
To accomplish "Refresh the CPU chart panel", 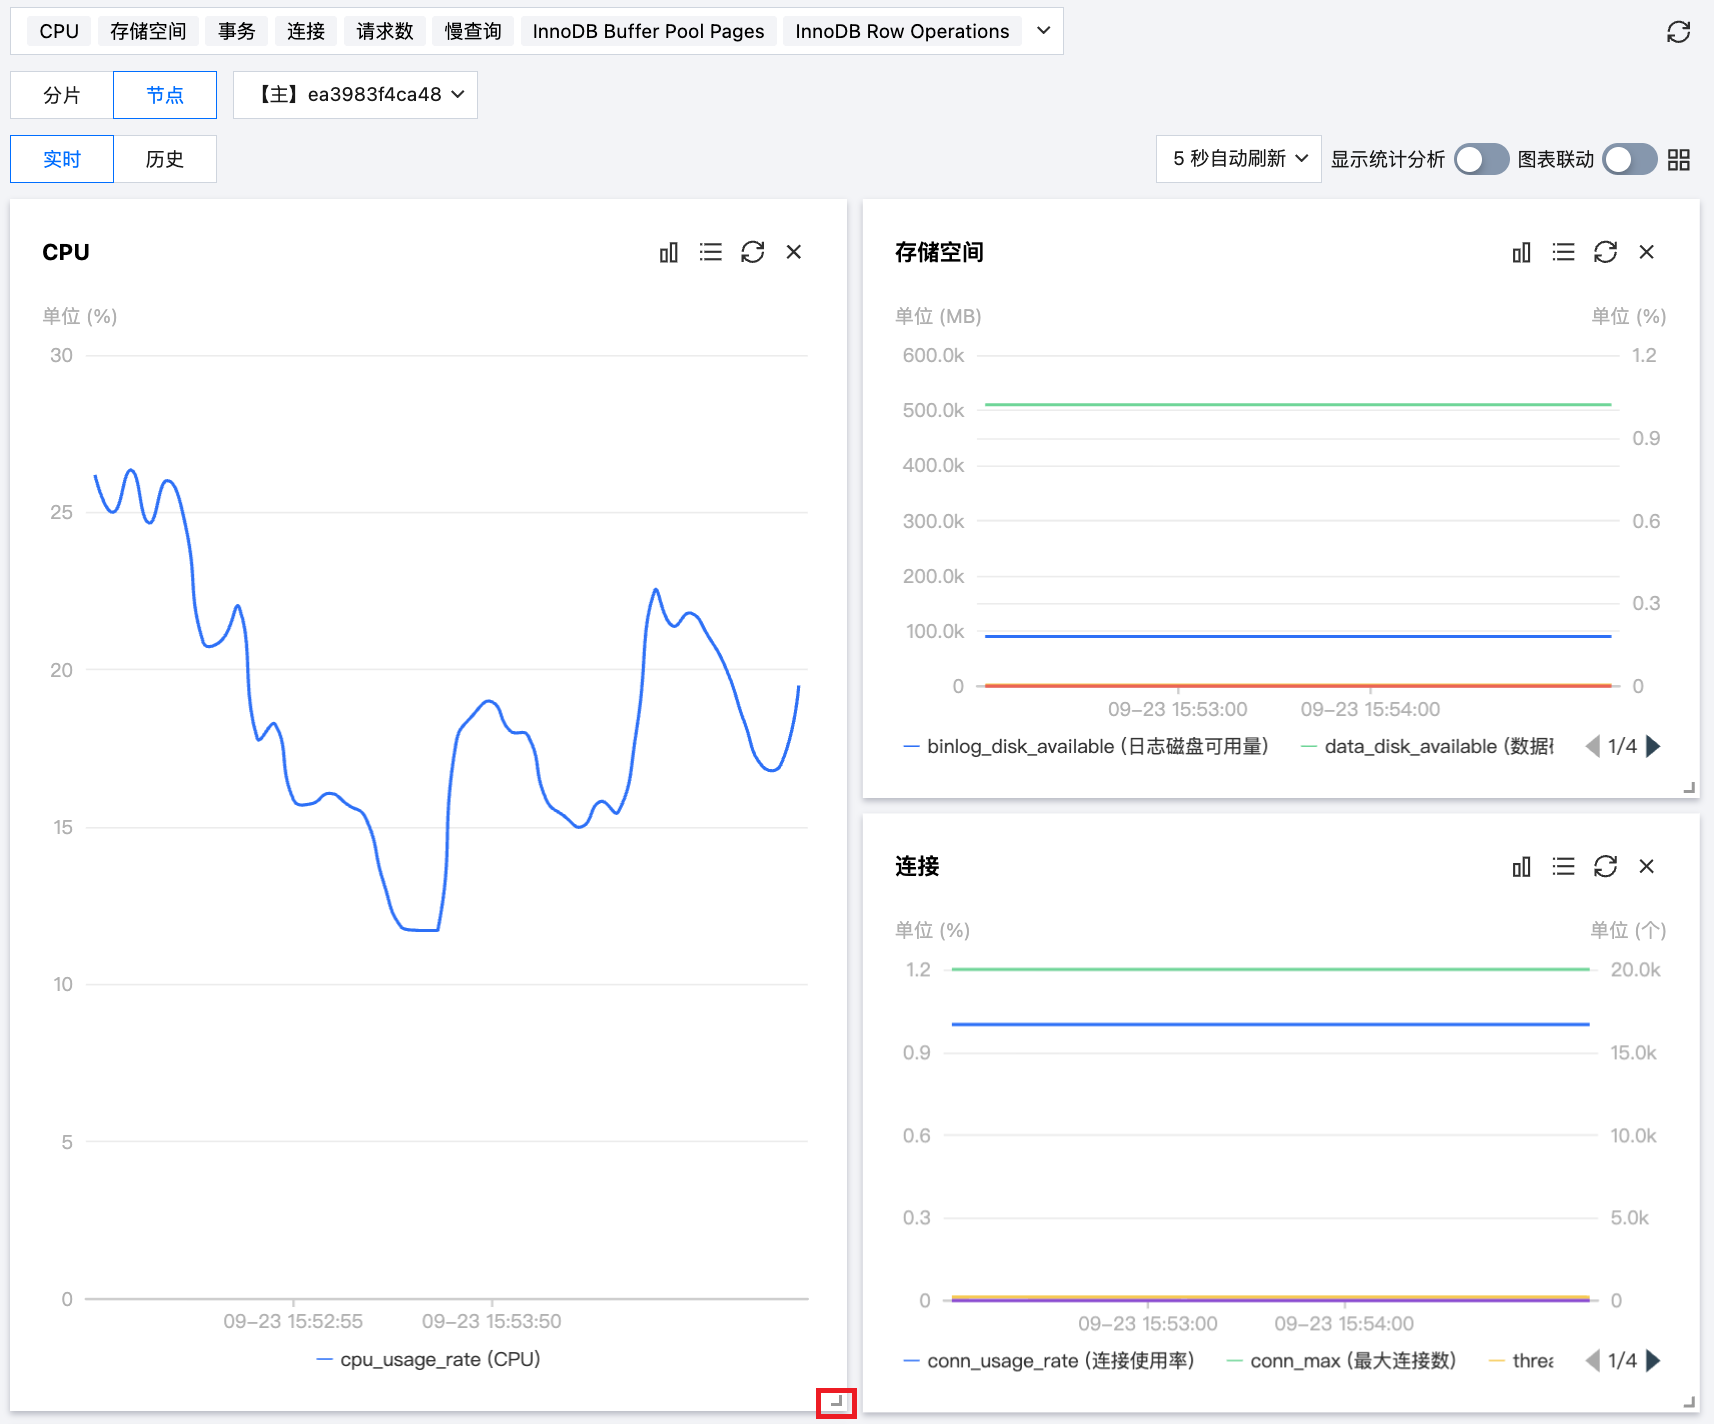I will click(x=753, y=253).
